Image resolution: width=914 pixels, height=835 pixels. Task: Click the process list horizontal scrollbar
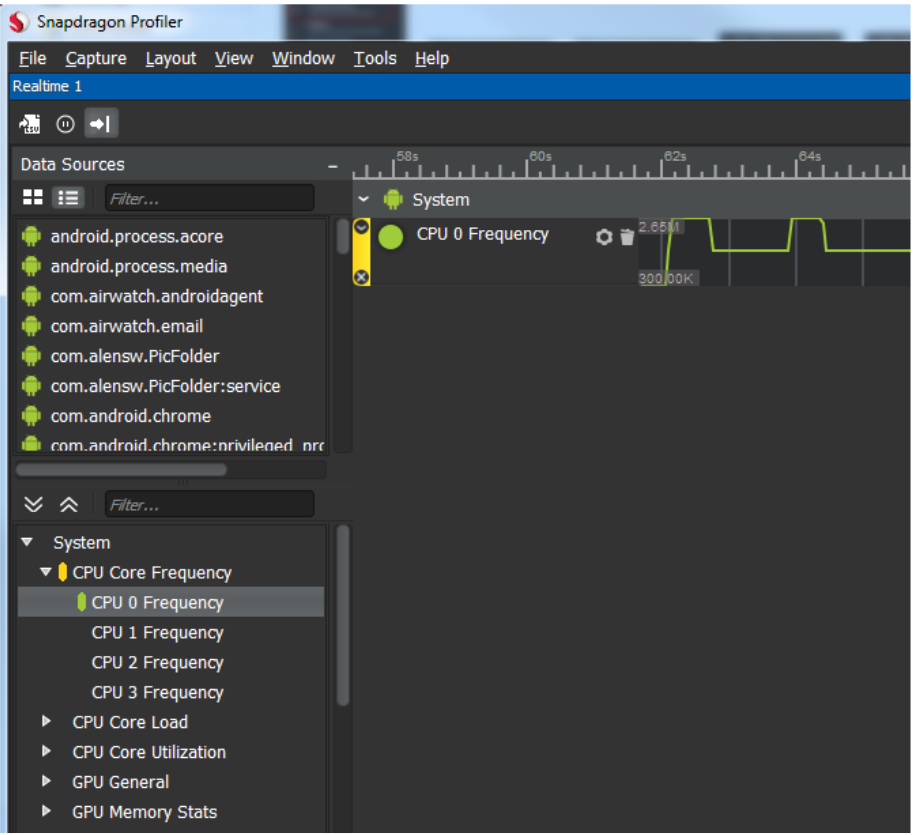121,470
